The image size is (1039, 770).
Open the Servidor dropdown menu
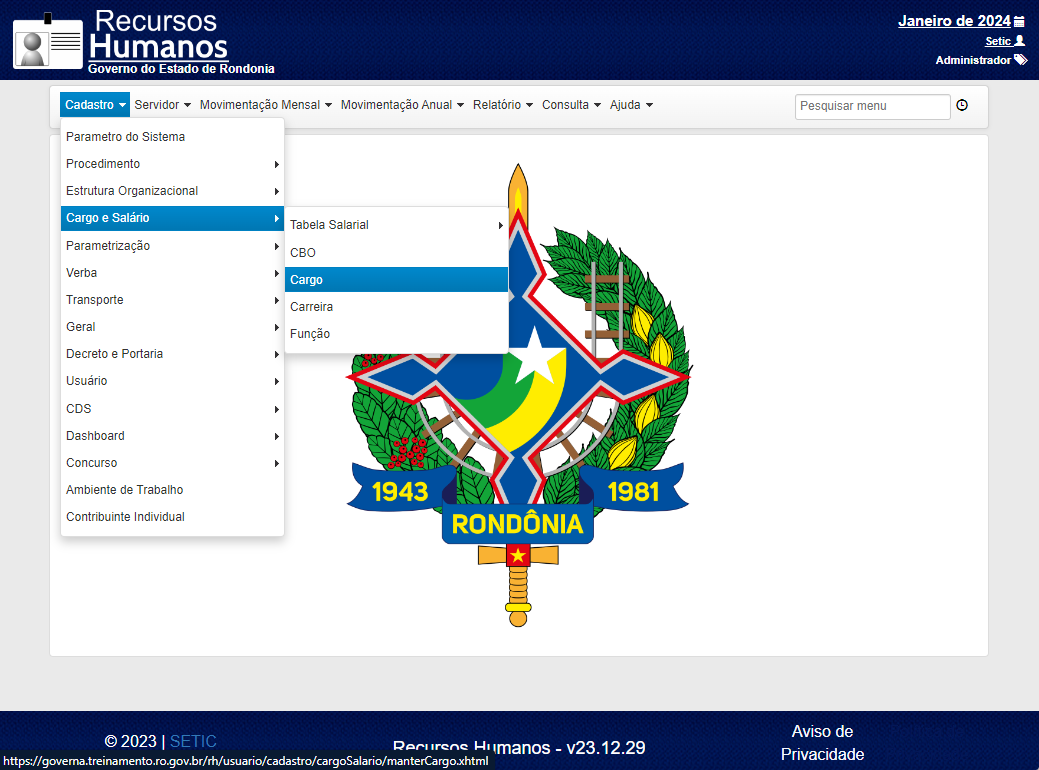tap(162, 105)
